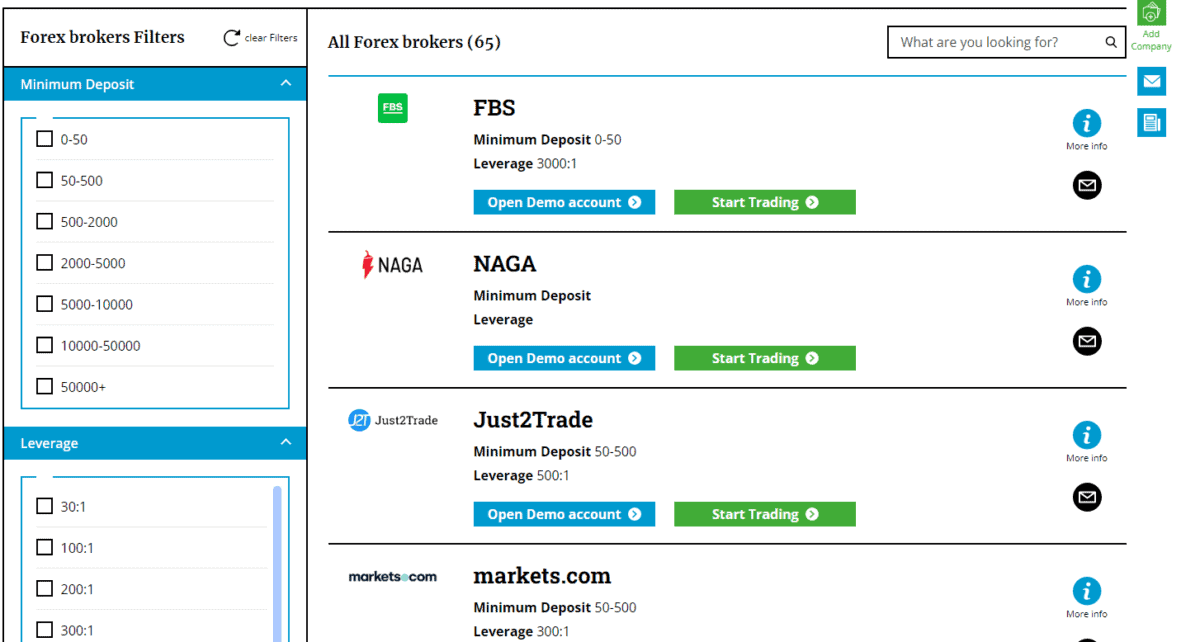Check the 100:1 Leverage filter
Screen dimensions: 1200x642
click(x=44, y=547)
